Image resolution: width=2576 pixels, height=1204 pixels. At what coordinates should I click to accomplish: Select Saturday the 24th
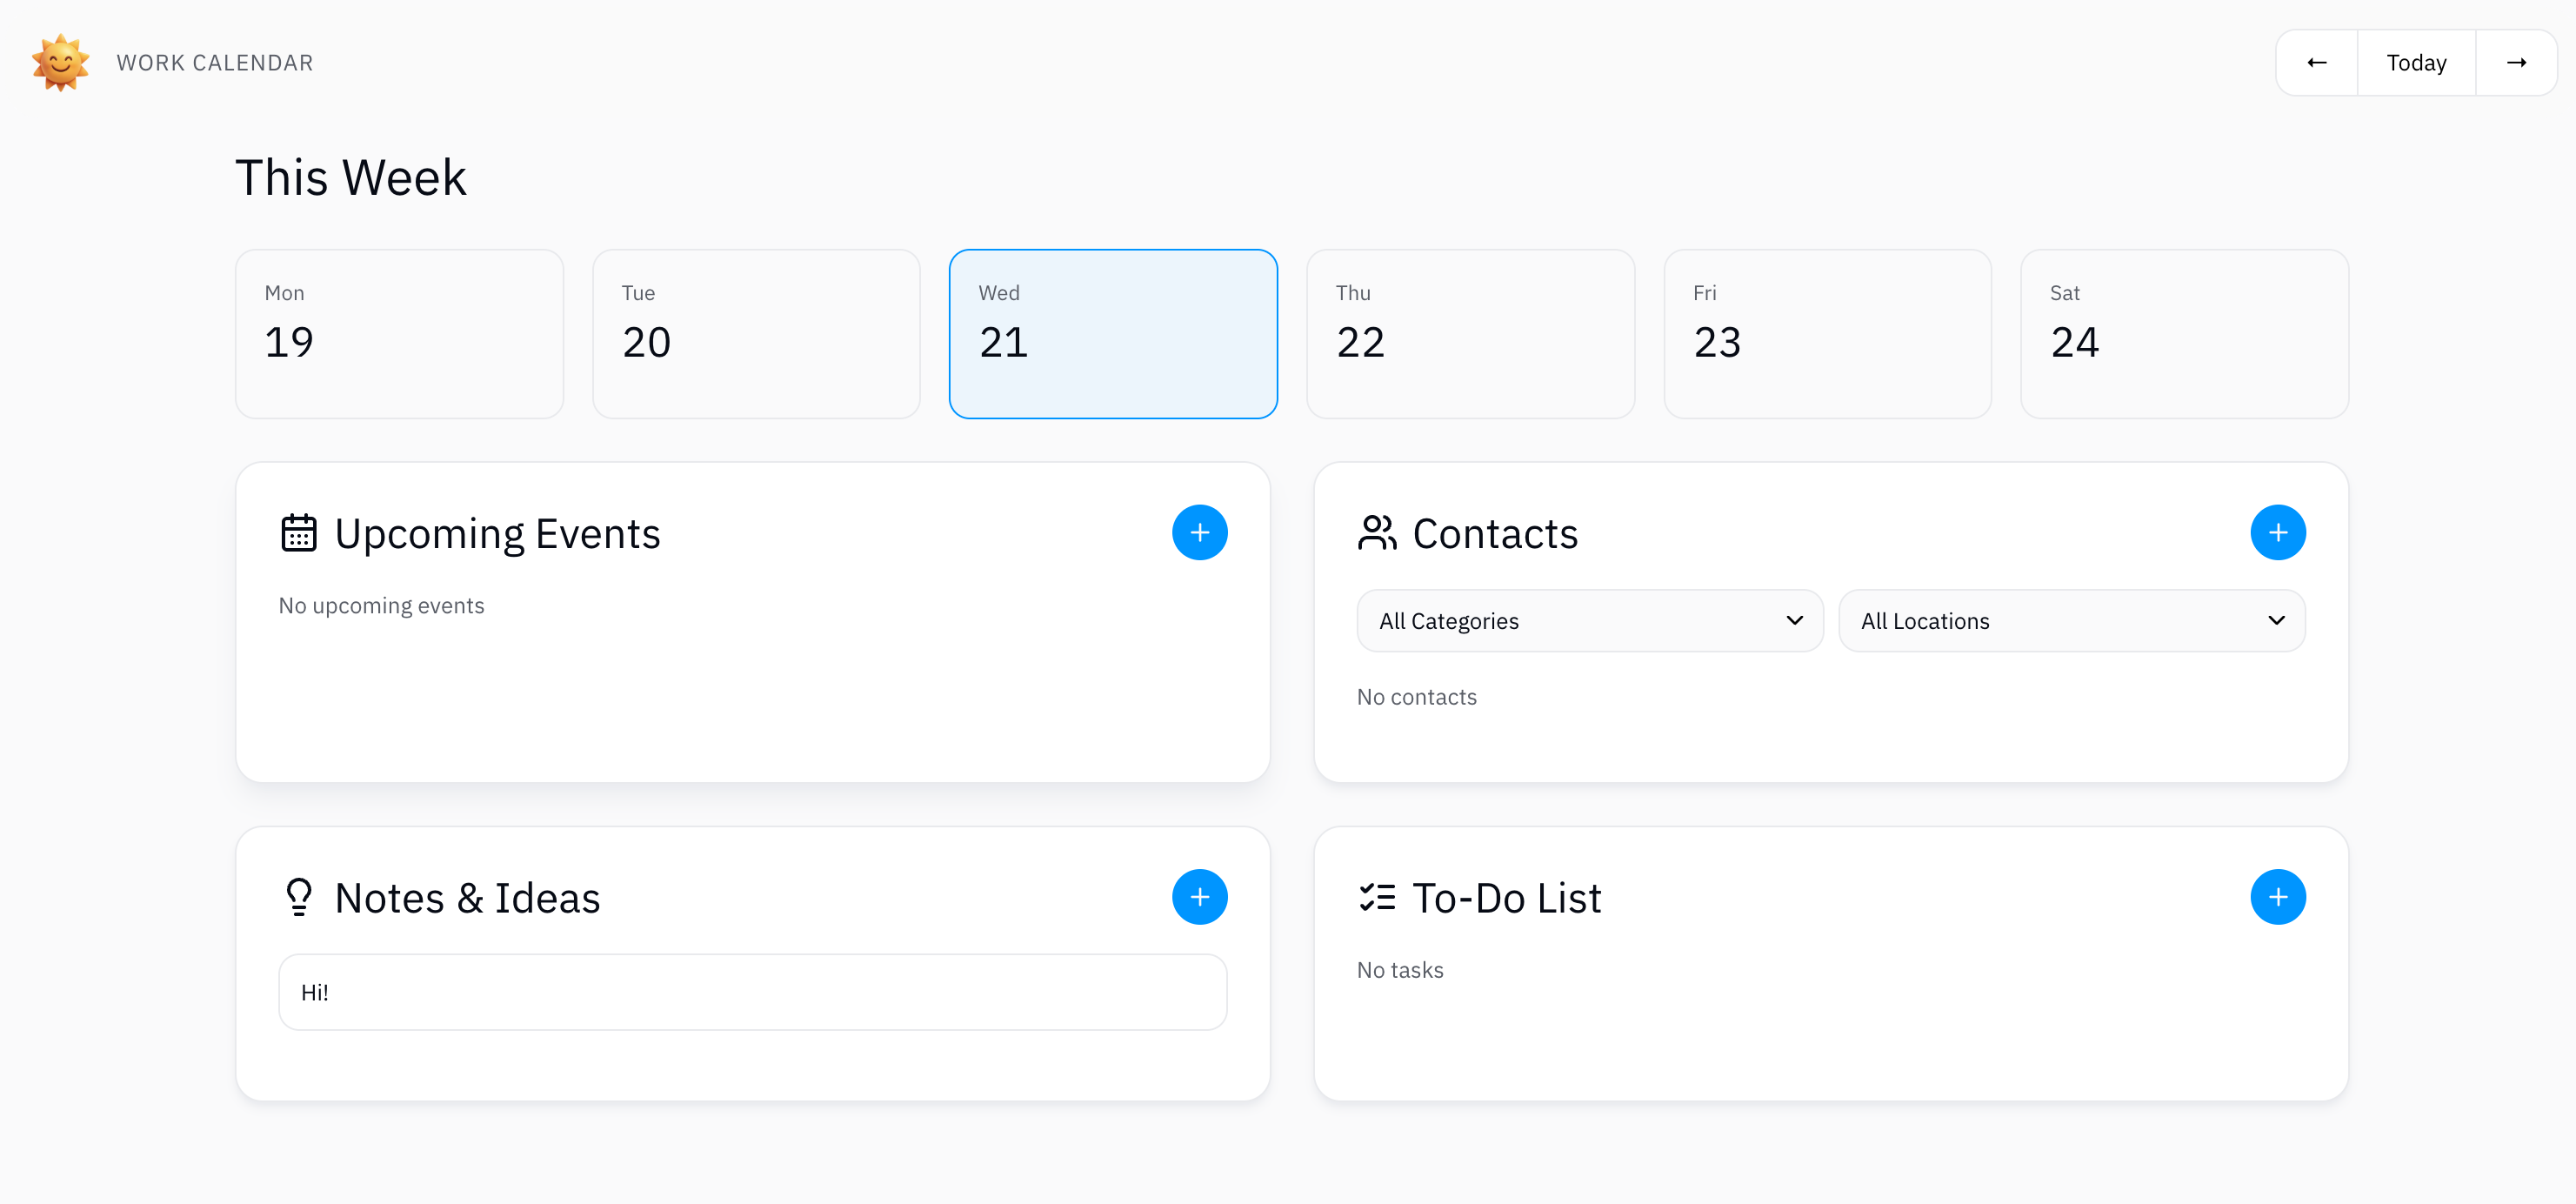tap(2184, 334)
